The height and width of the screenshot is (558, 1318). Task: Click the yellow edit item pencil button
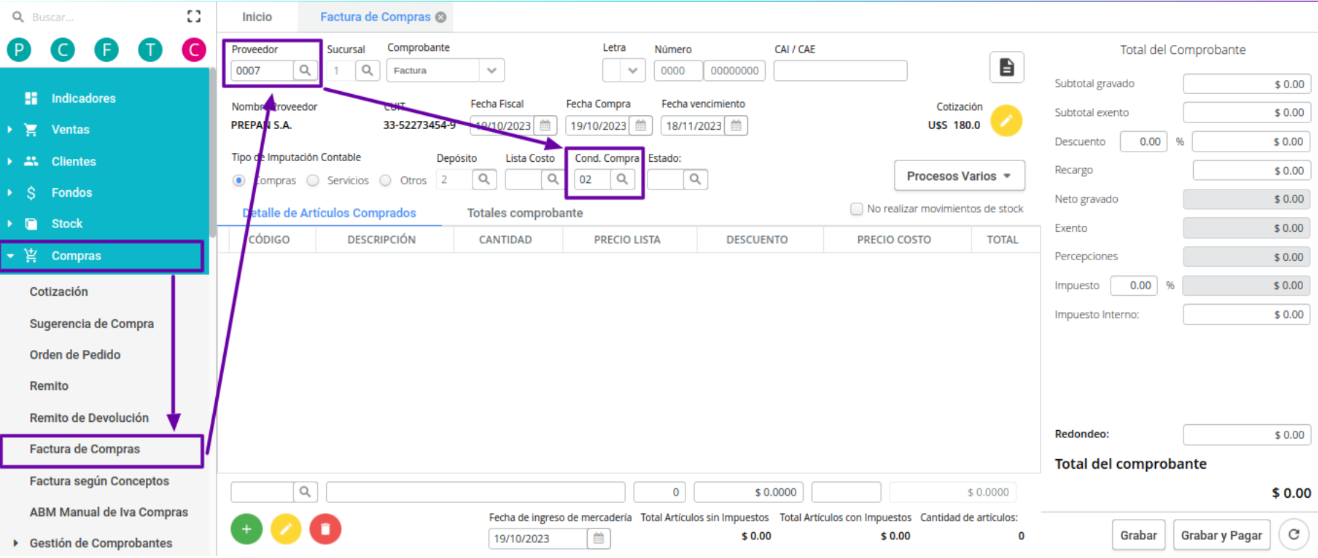point(286,528)
